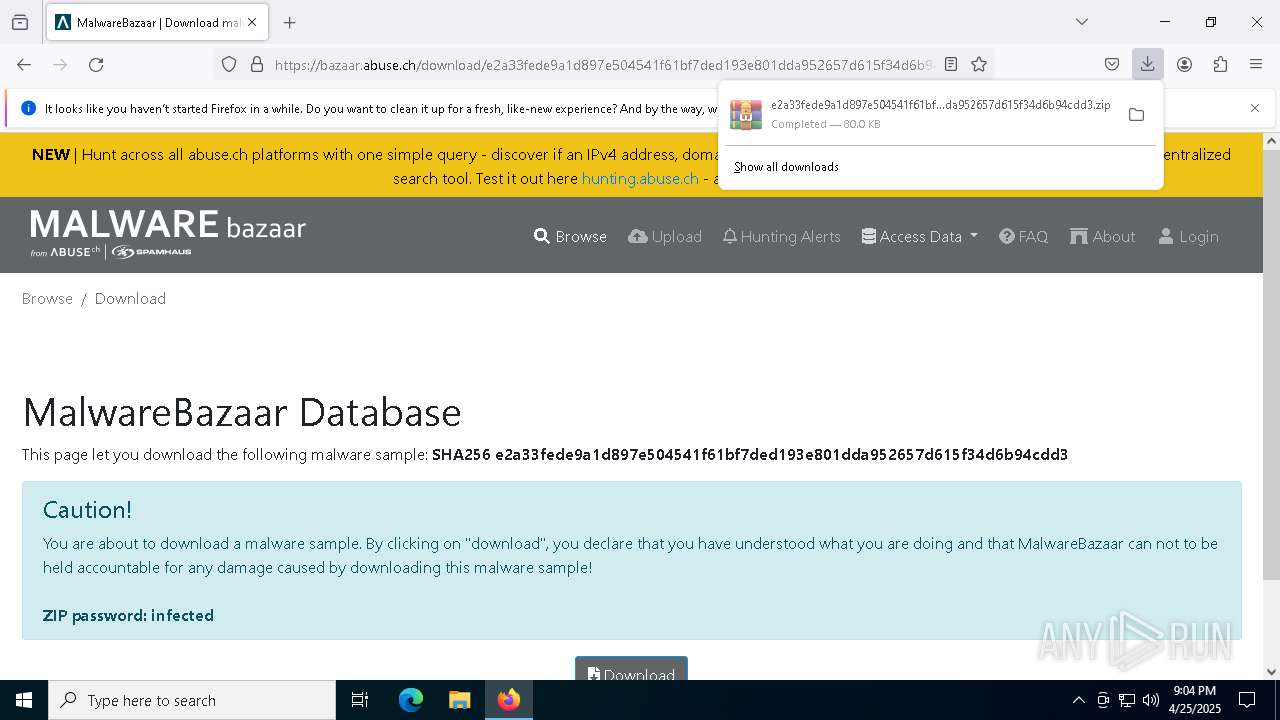Click Windows Start button
Image resolution: width=1280 pixels, height=720 pixels.
(24, 700)
